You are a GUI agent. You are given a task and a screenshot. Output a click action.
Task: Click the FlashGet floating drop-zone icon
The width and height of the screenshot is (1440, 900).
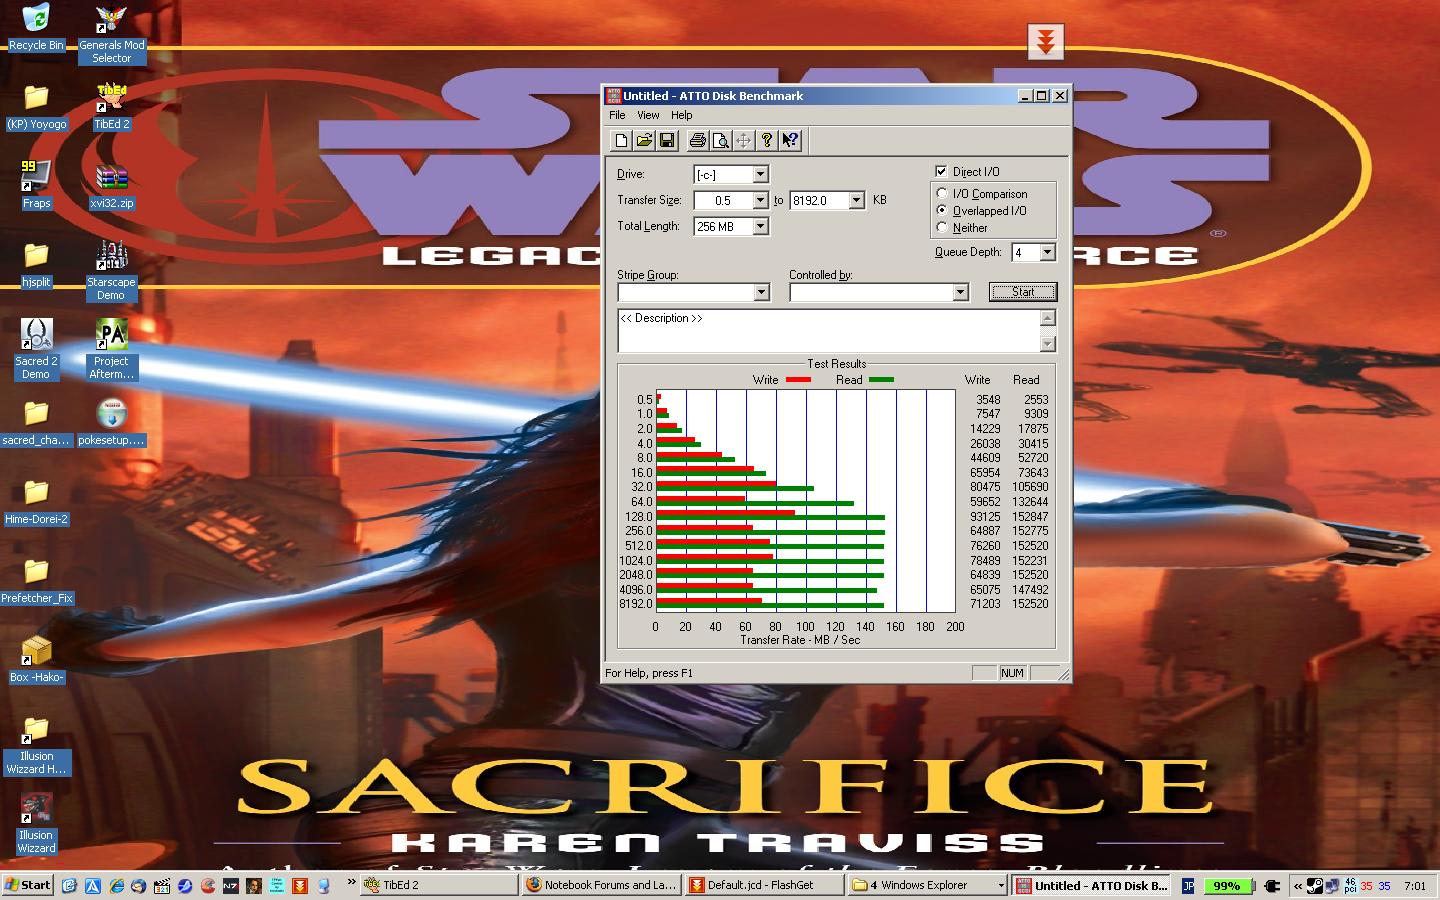(1045, 41)
